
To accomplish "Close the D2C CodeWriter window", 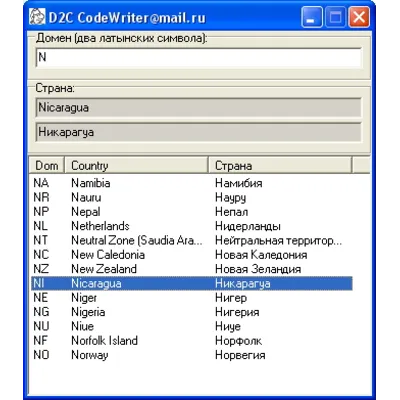I will 359,17.
